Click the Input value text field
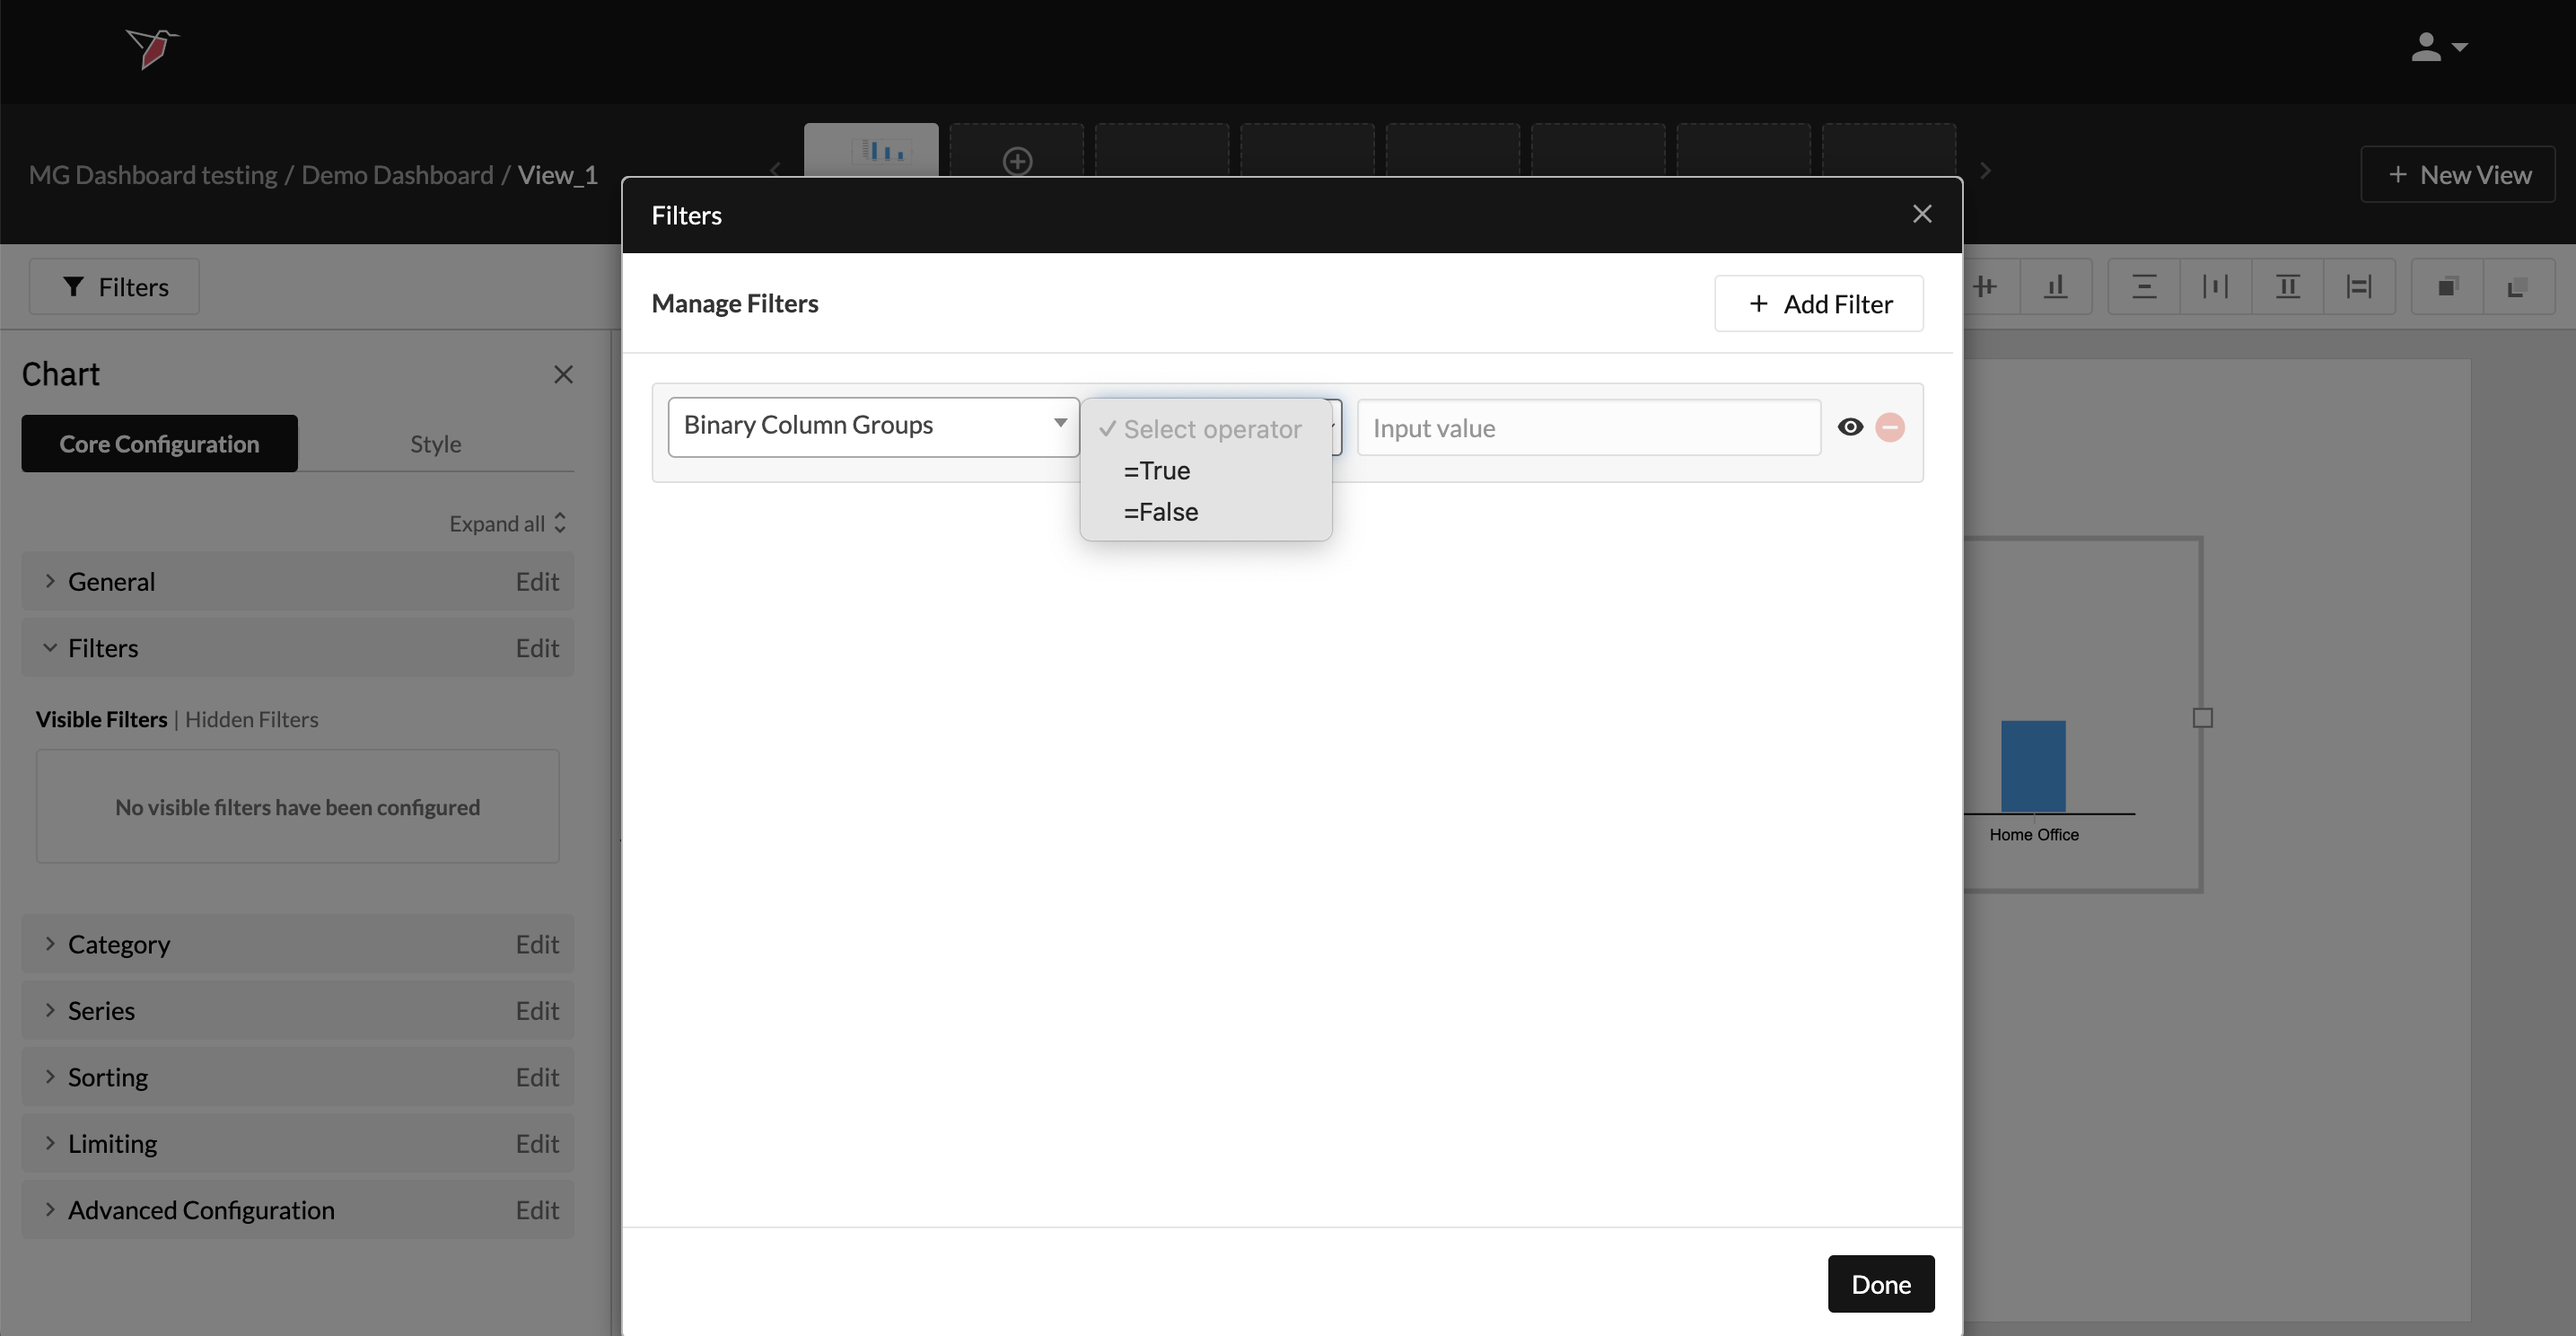2576x1336 pixels. click(x=1587, y=428)
